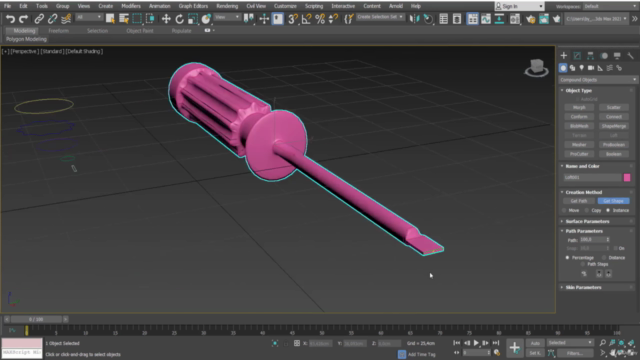Toggle the Window/Crossing selection icon
Screen dimensions: 640x360
[x=150, y=19]
